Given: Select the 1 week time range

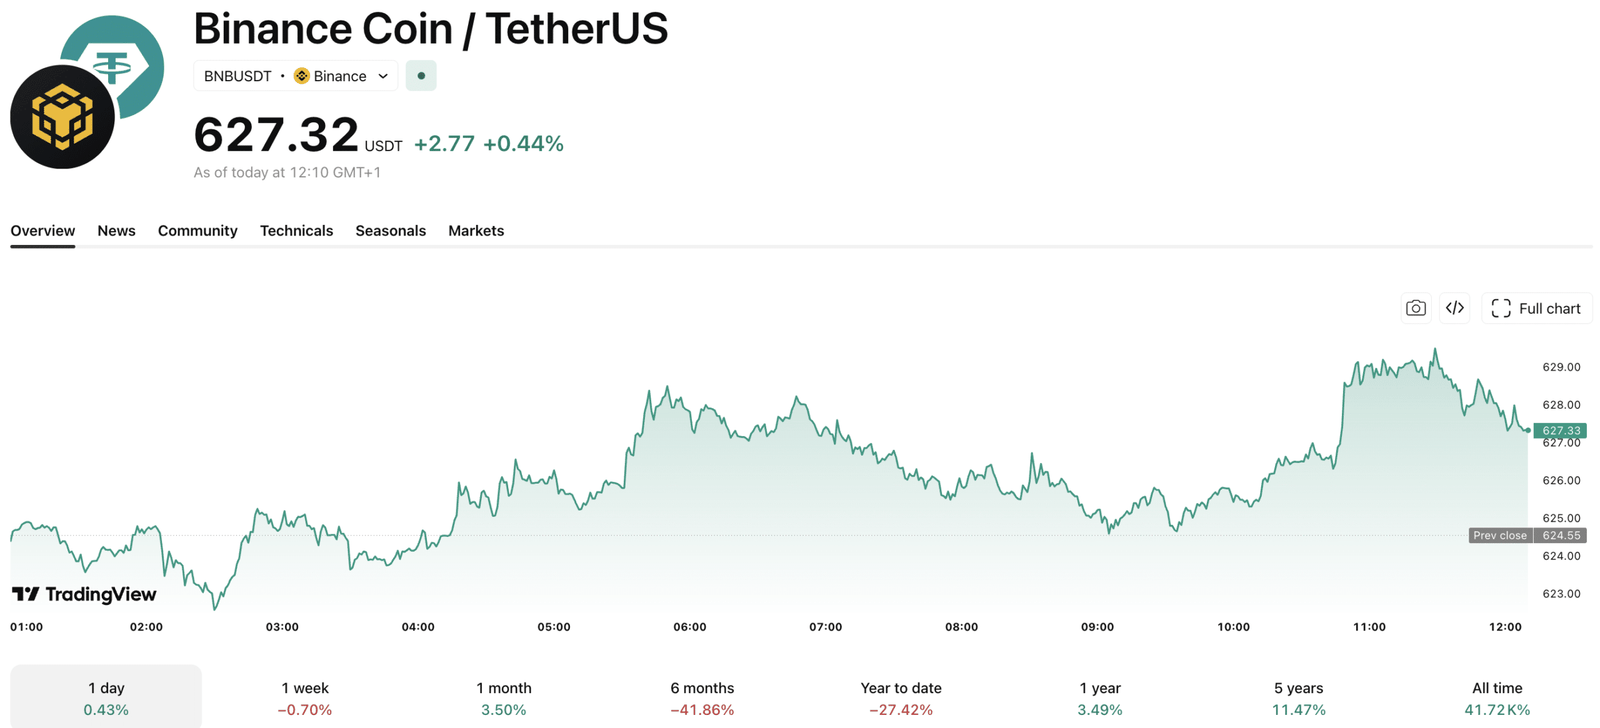Looking at the screenshot, I should [x=305, y=698].
